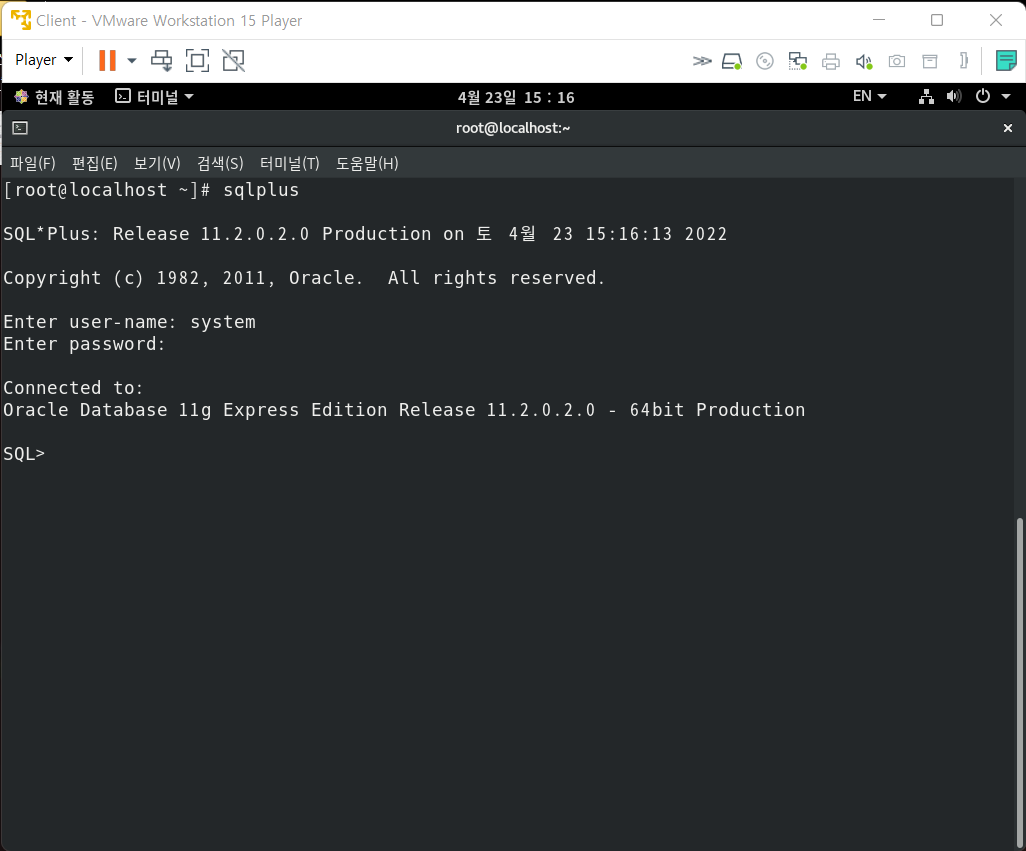Click the GNOME power icon
Image resolution: width=1026 pixels, height=851 pixels.
tap(983, 96)
